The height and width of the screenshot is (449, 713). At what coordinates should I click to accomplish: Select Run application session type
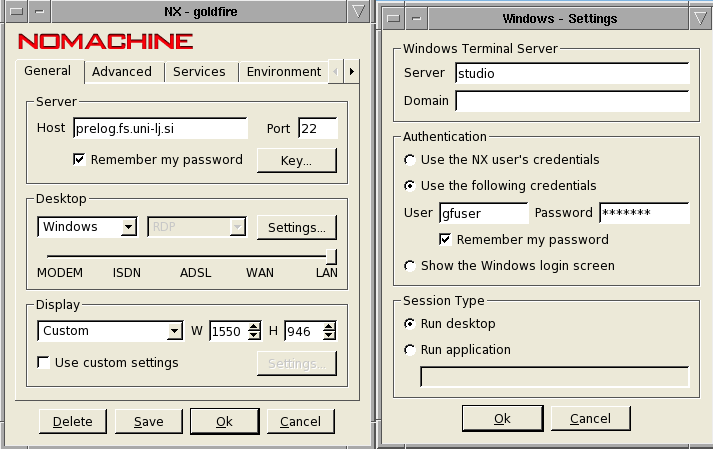point(409,350)
